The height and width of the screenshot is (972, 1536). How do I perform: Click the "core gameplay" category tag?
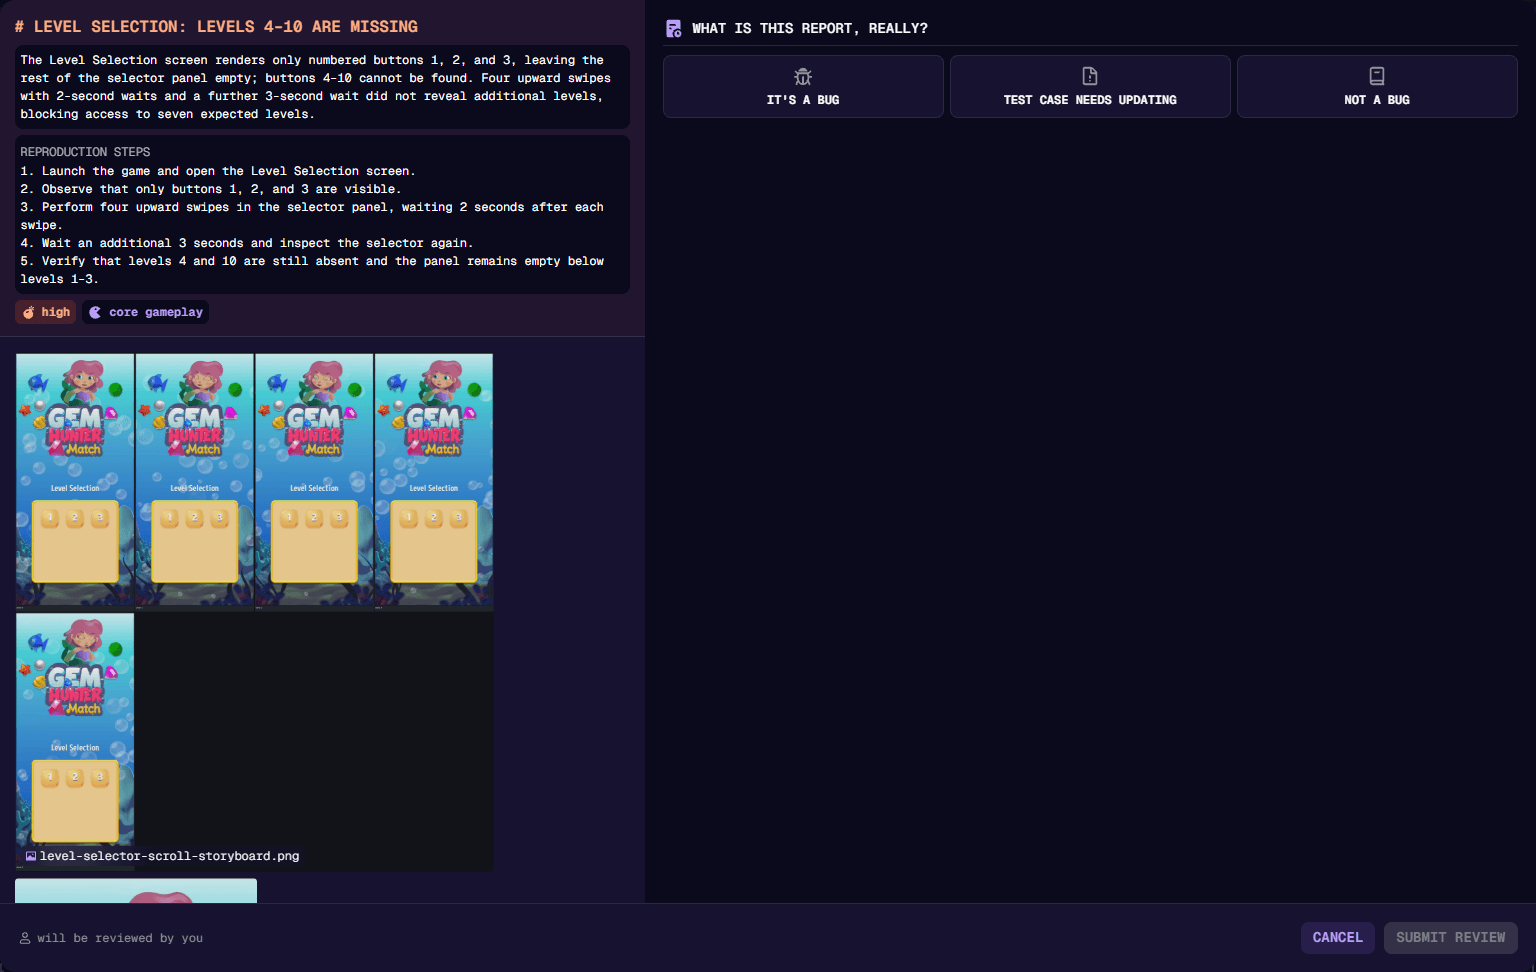(x=146, y=312)
